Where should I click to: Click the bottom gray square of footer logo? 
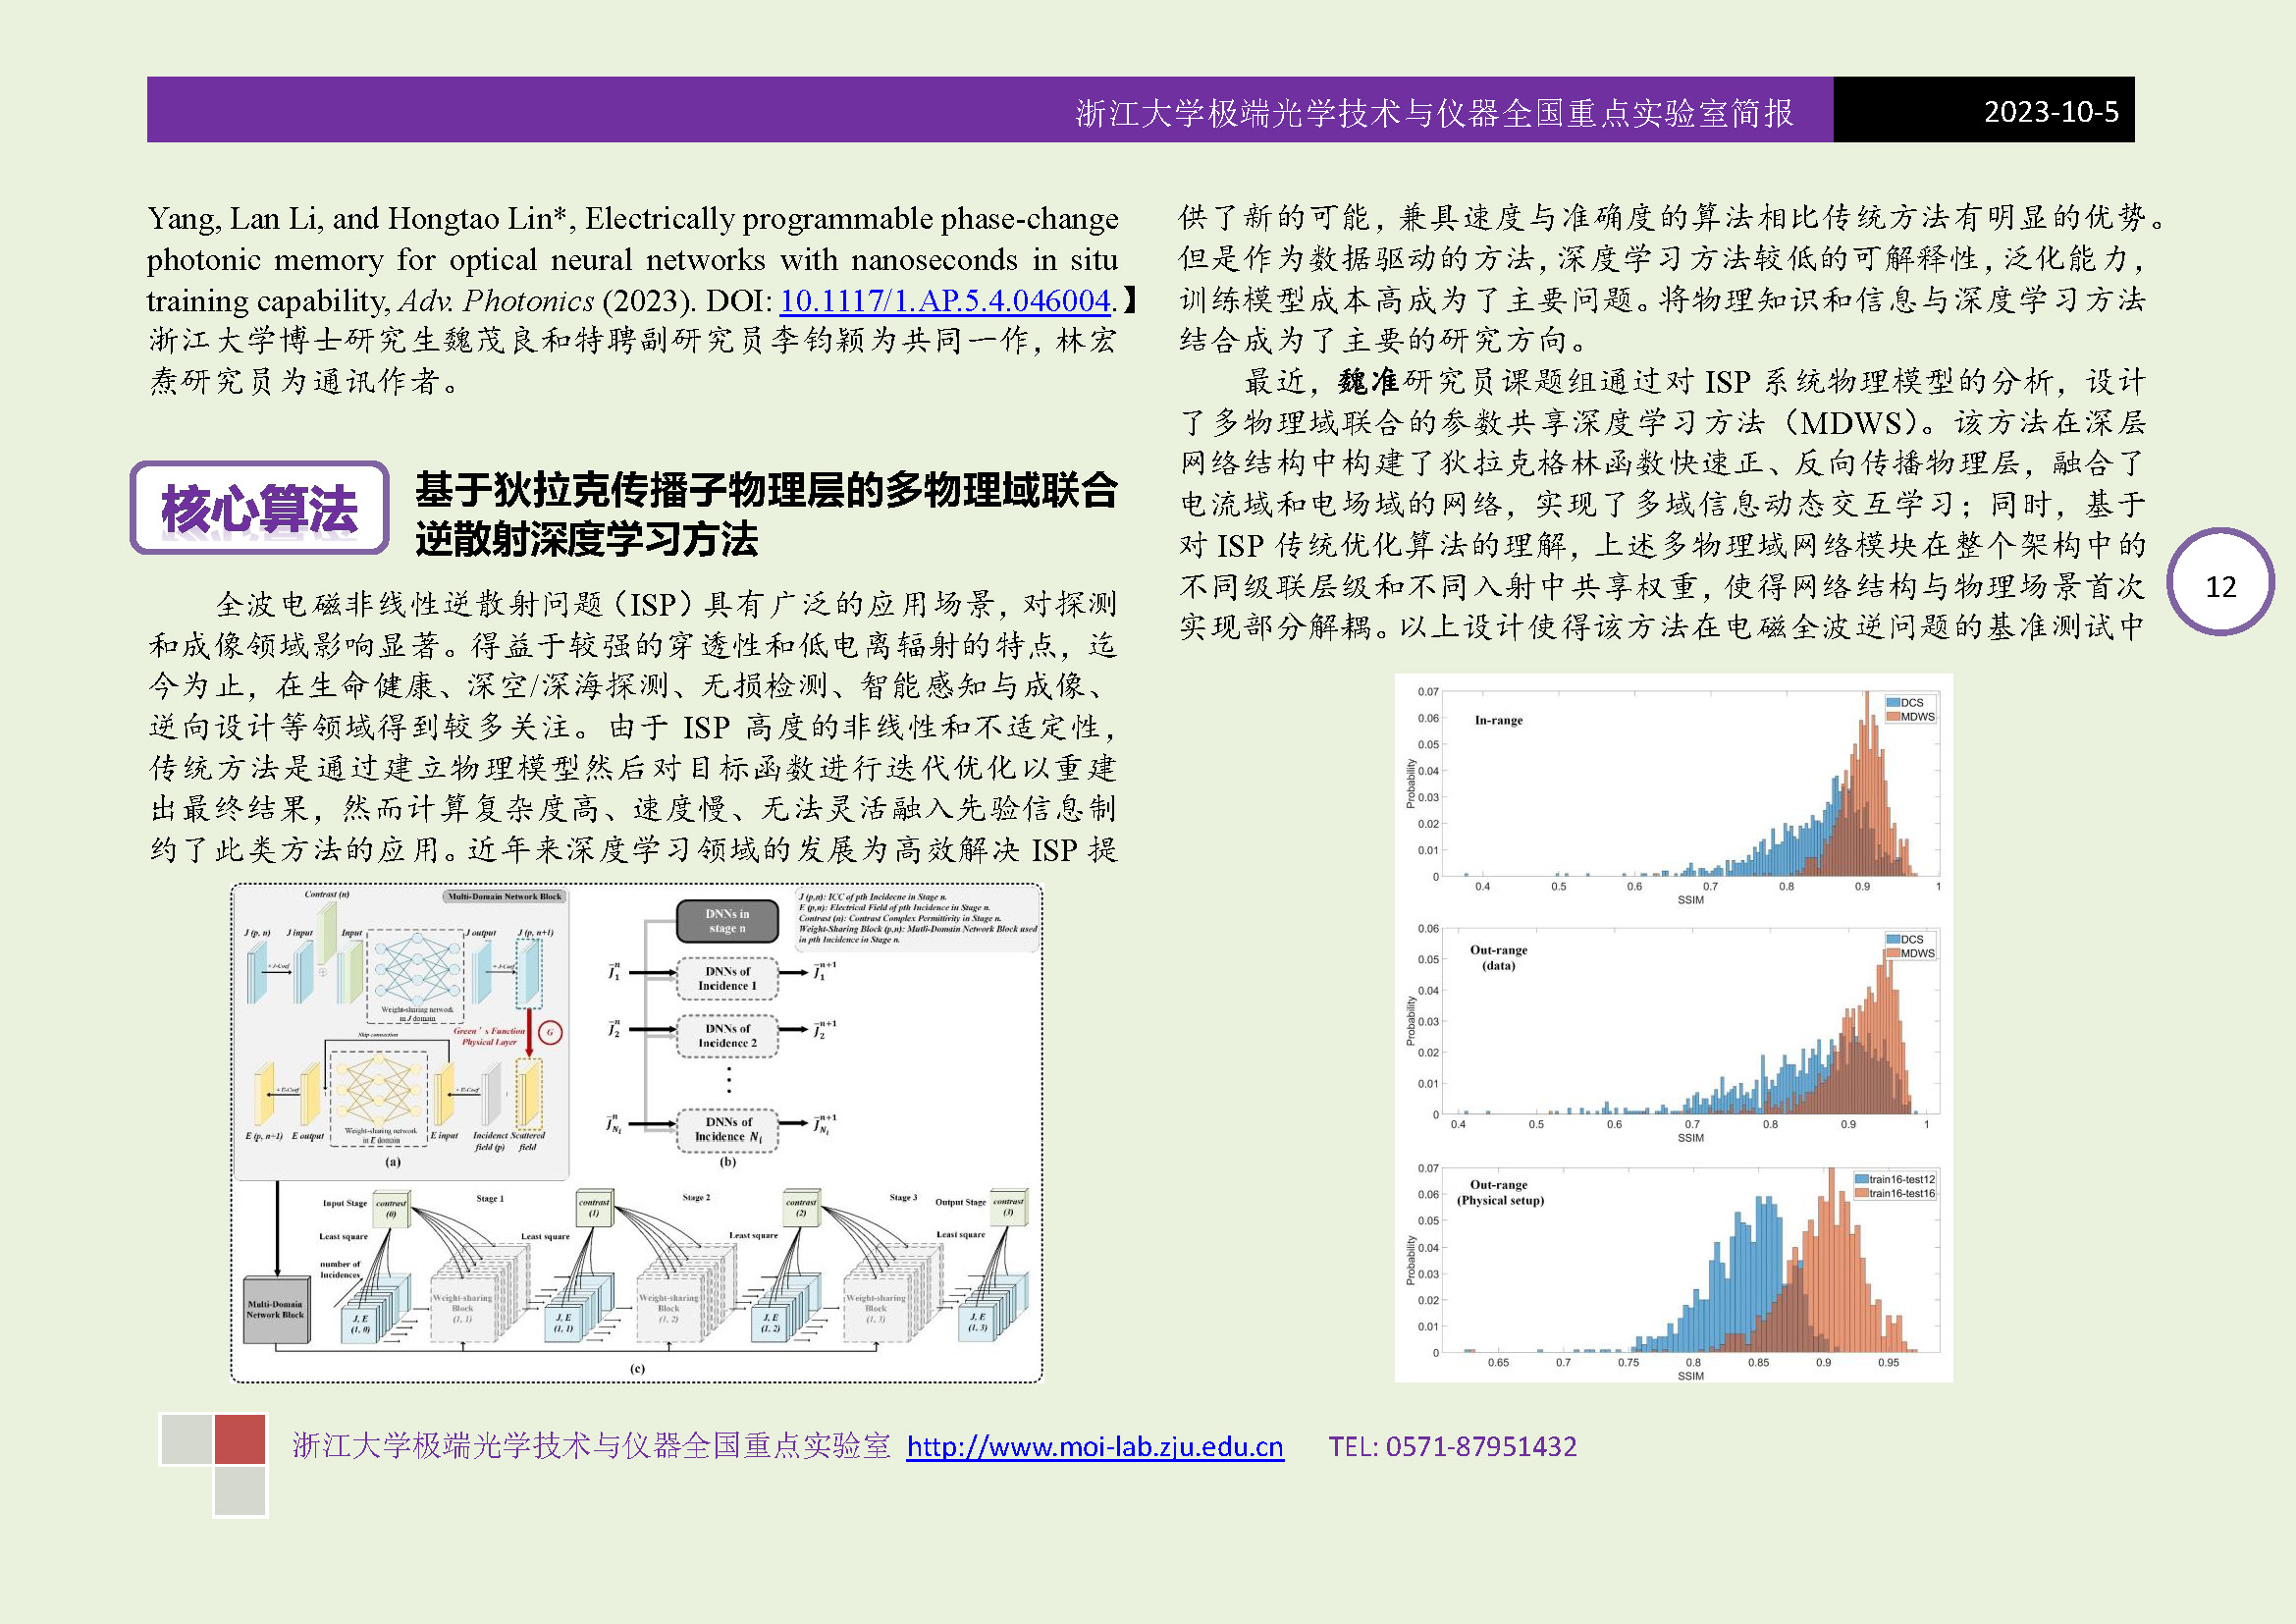pyautogui.click(x=240, y=1491)
